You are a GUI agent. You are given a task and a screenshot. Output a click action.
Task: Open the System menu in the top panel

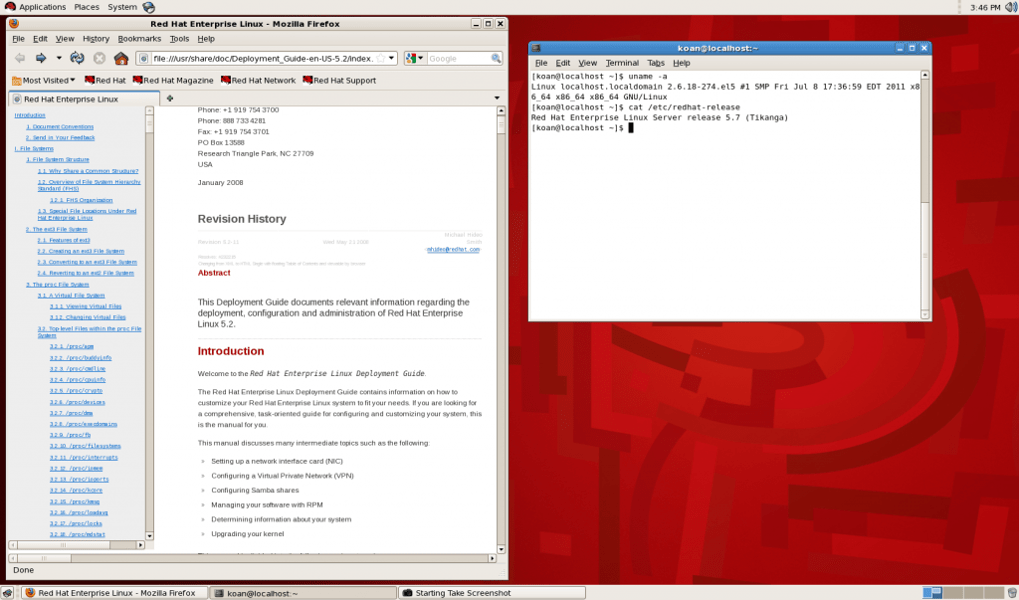coord(122,7)
